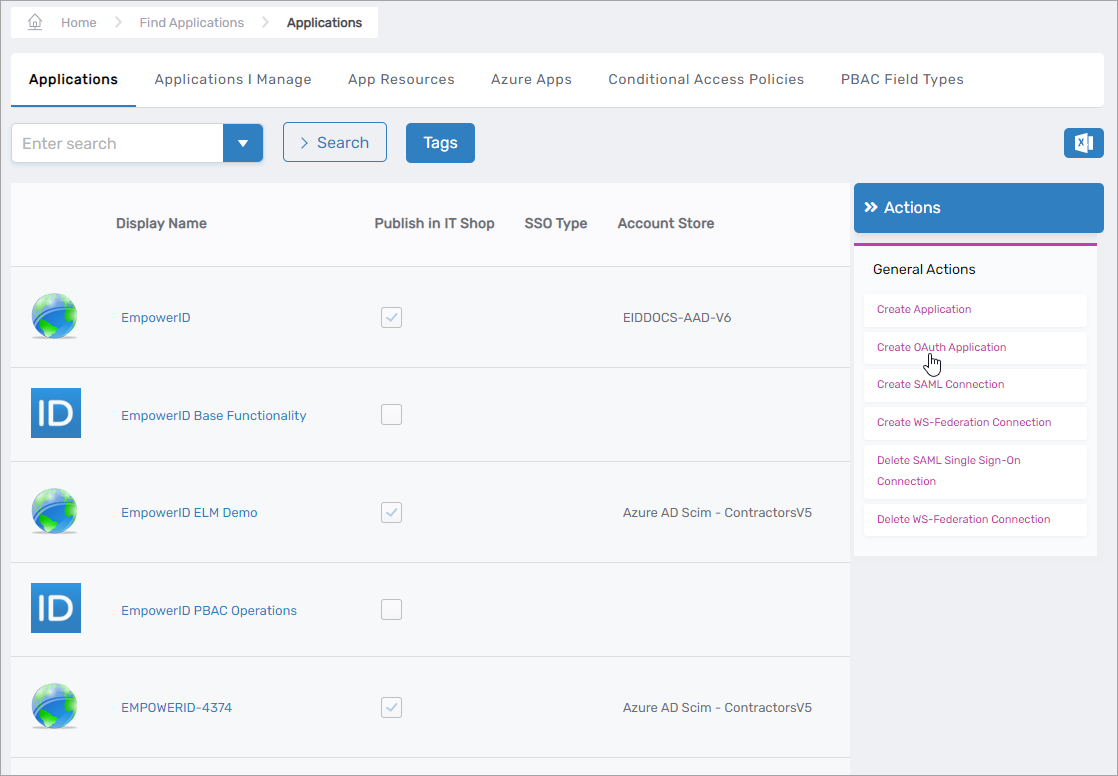
Task: Open the EmpowerID ELM Demo application link
Action: click(189, 512)
